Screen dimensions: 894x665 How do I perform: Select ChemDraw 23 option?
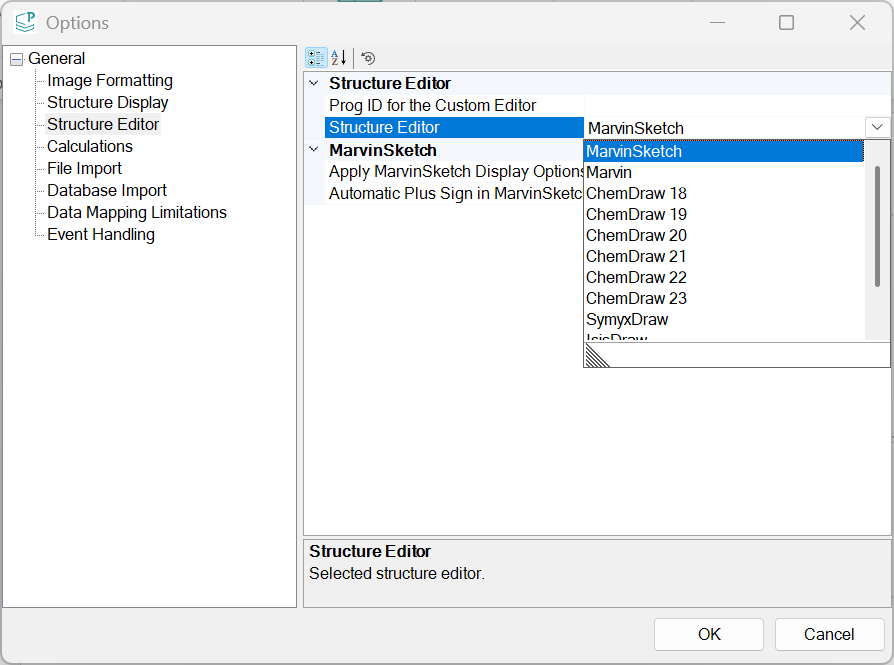(636, 299)
